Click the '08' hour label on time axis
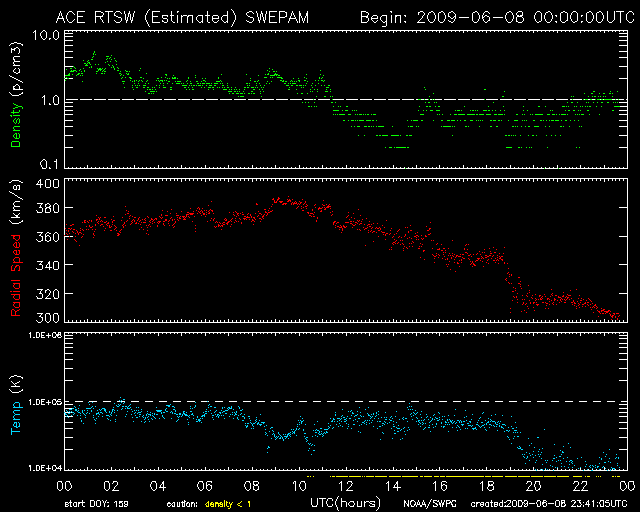Viewport: 640px width, 512px height. 251,486
